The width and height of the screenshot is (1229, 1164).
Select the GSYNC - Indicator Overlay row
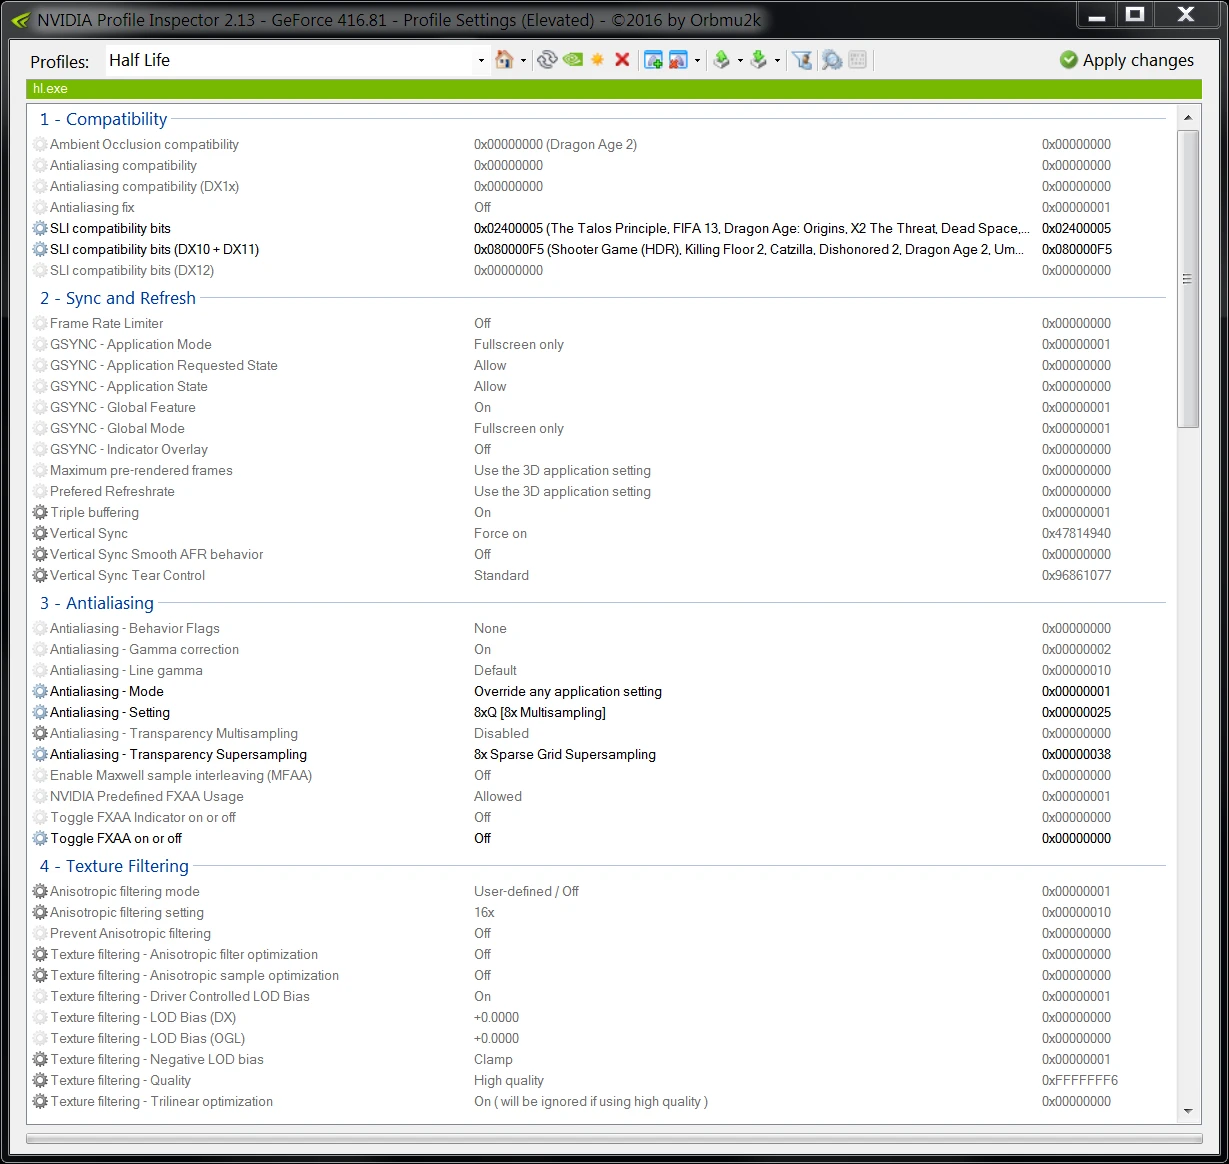600,449
